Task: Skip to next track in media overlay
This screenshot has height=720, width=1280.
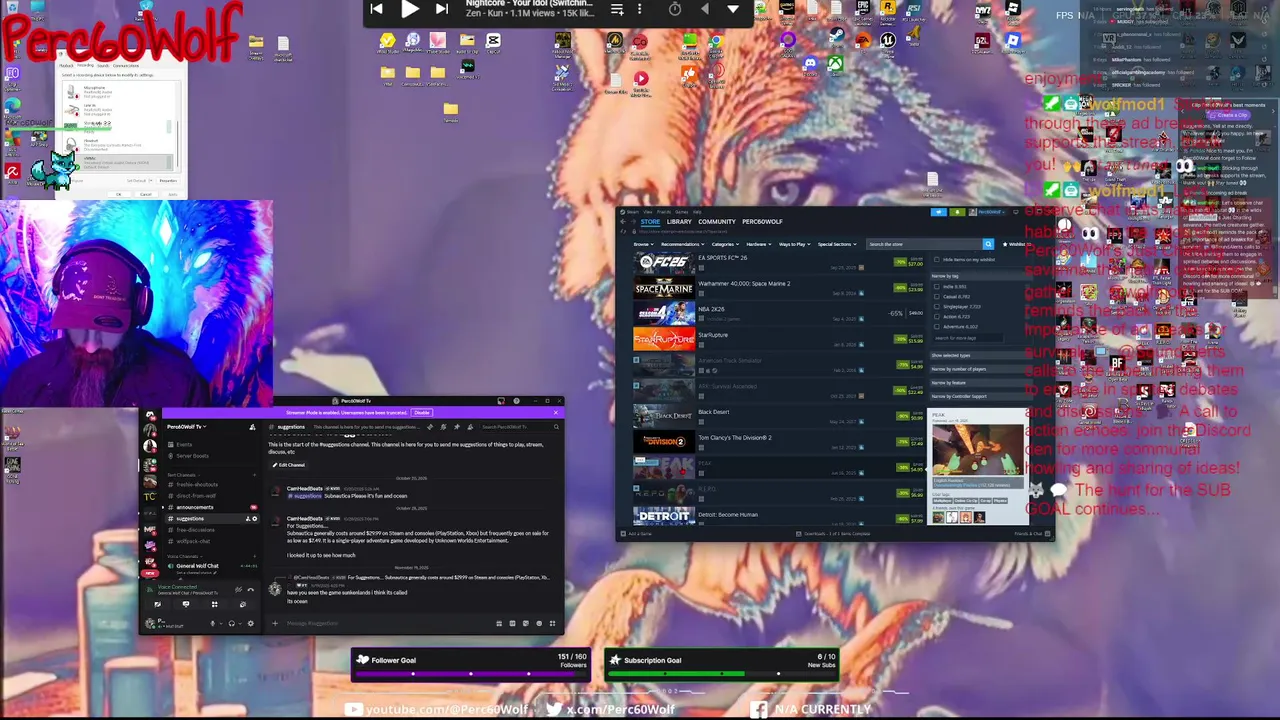Action: (x=442, y=9)
